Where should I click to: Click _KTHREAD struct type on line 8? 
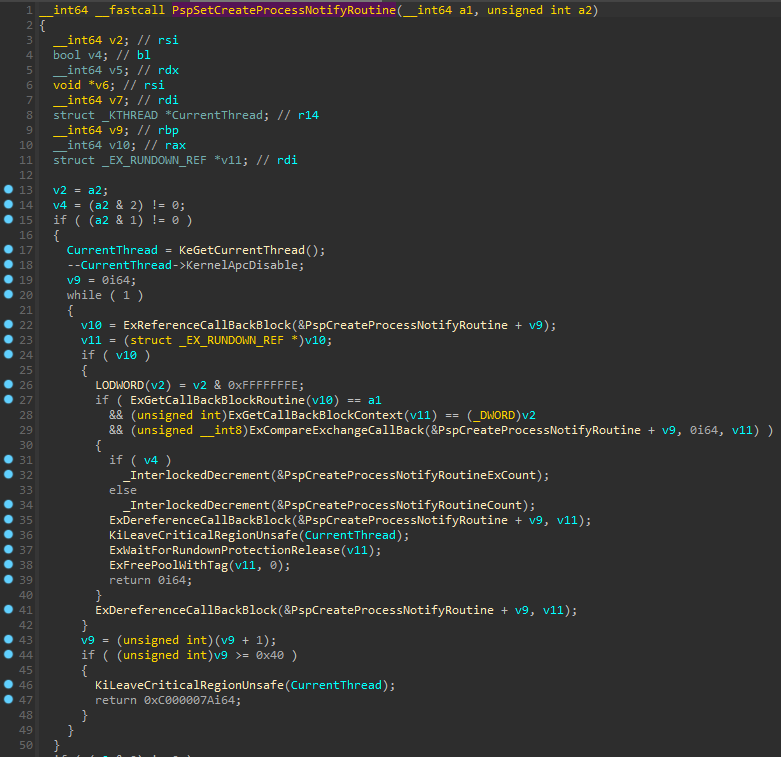tap(130, 115)
